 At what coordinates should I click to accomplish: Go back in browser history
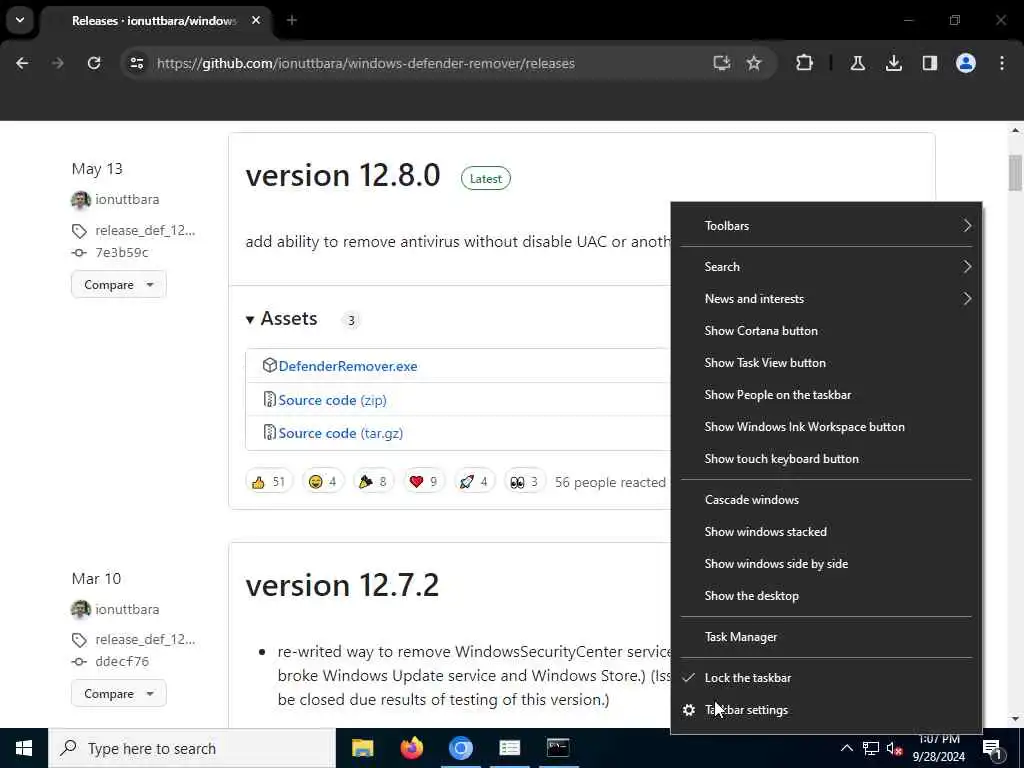pyautogui.click(x=22, y=63)
